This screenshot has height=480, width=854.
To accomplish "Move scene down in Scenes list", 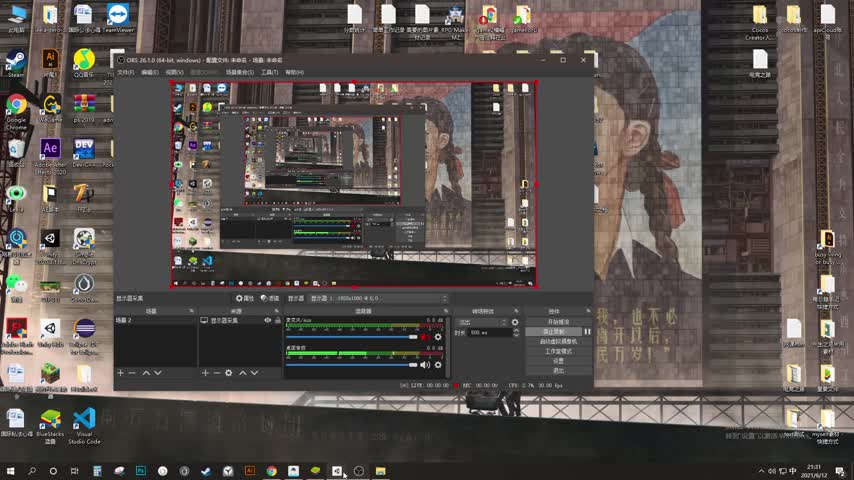I will point(158,373).
